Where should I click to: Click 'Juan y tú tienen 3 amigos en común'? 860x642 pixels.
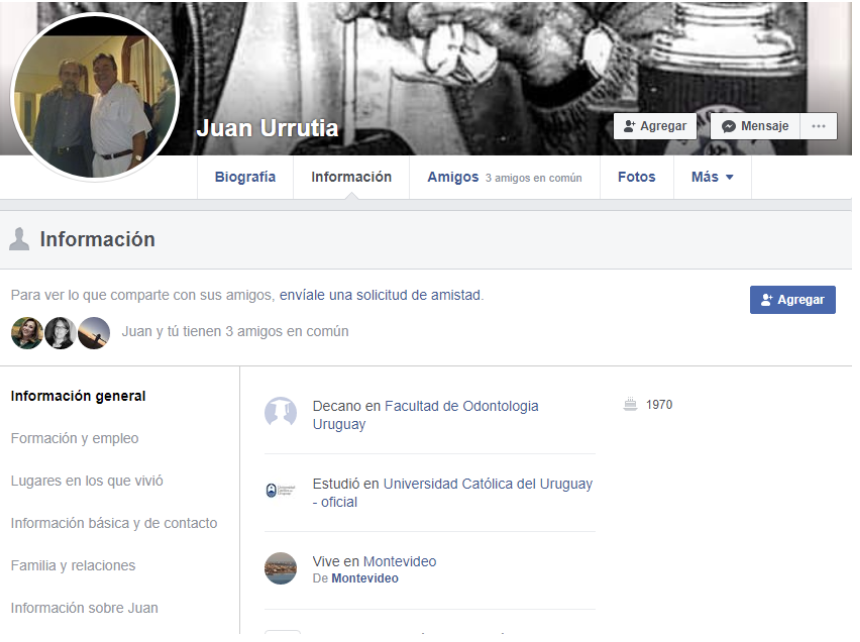tap(235, 332)
